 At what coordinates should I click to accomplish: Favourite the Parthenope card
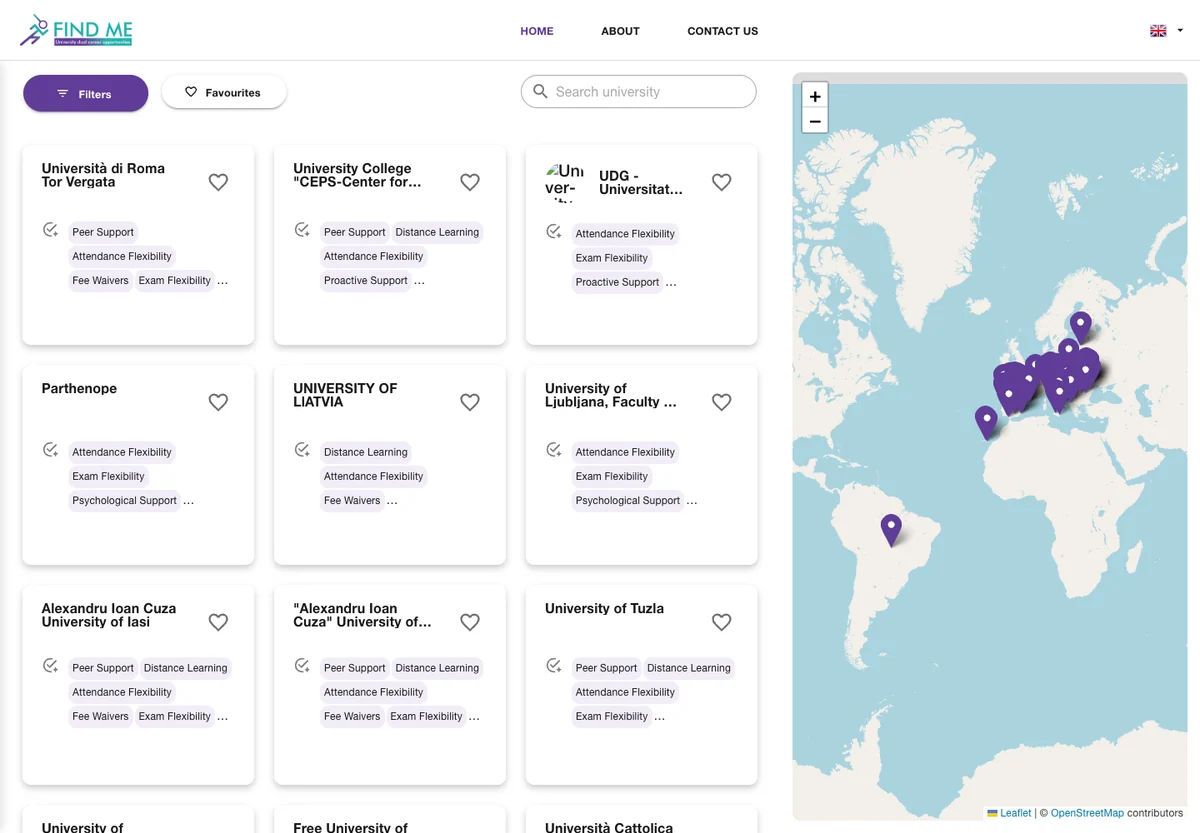pos(218,402)
